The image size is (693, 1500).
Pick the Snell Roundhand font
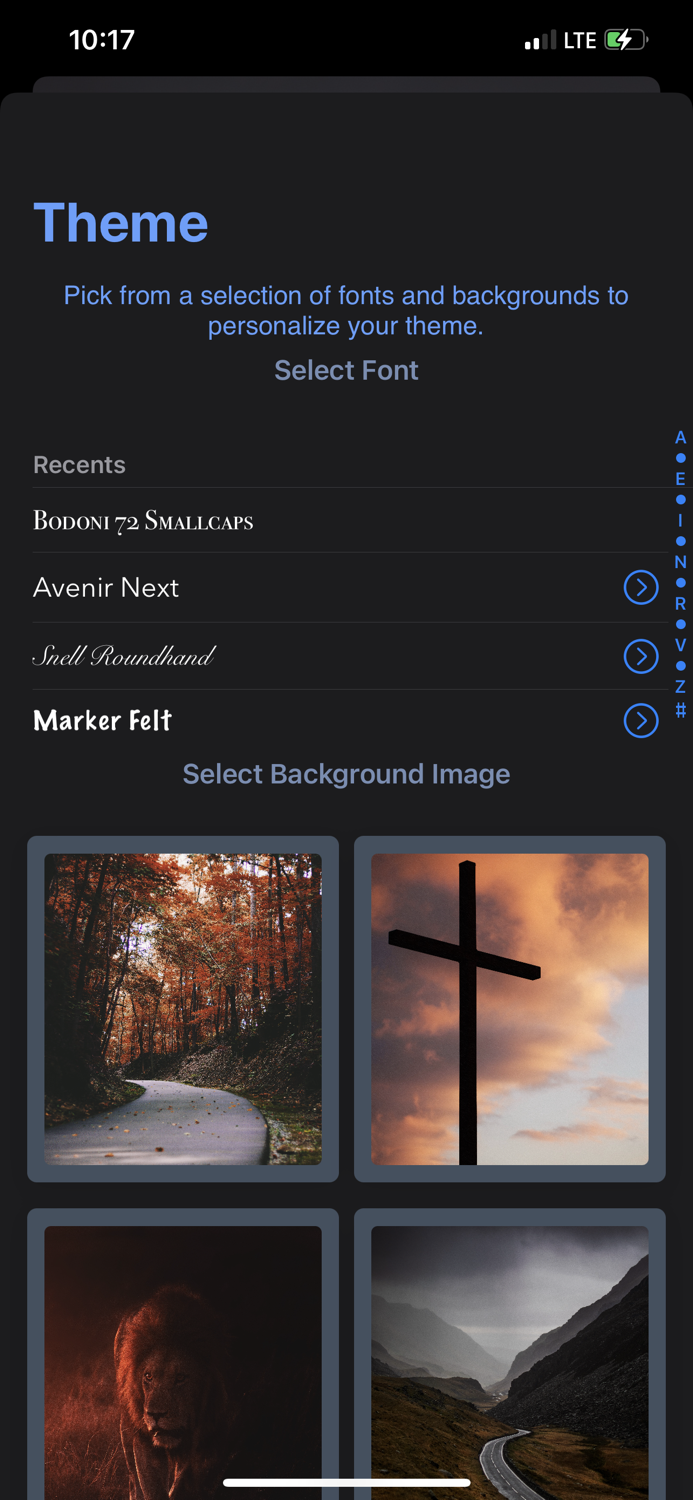point(346,656)
